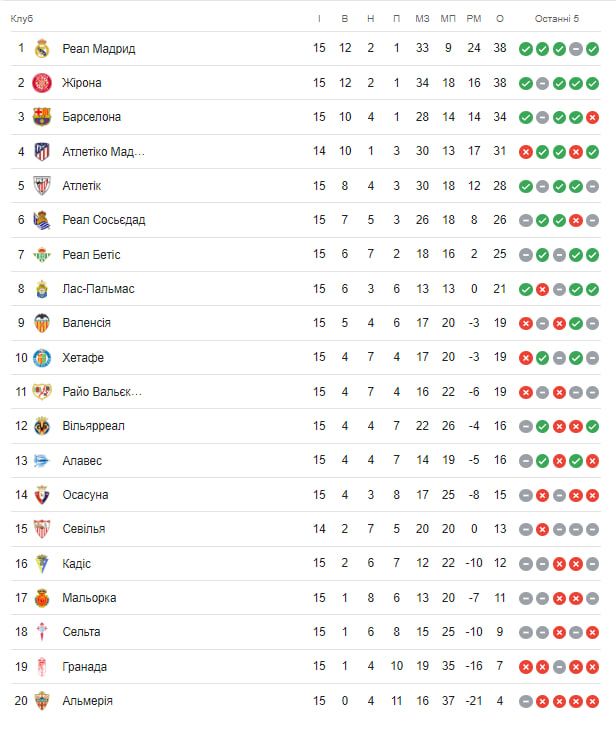
Task: Click the Barcelona club crest
Action: tap(41, 117)
